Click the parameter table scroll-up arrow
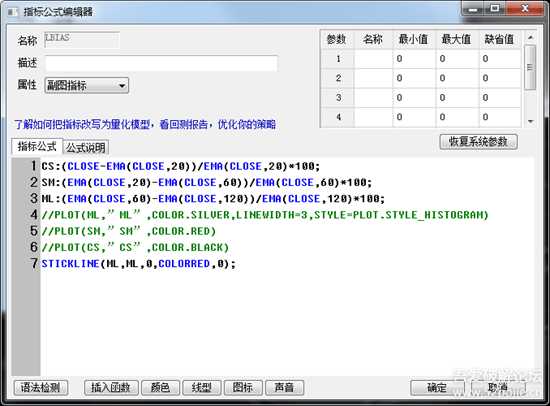Screen dimensions: 550x406 tap(530, 37)
